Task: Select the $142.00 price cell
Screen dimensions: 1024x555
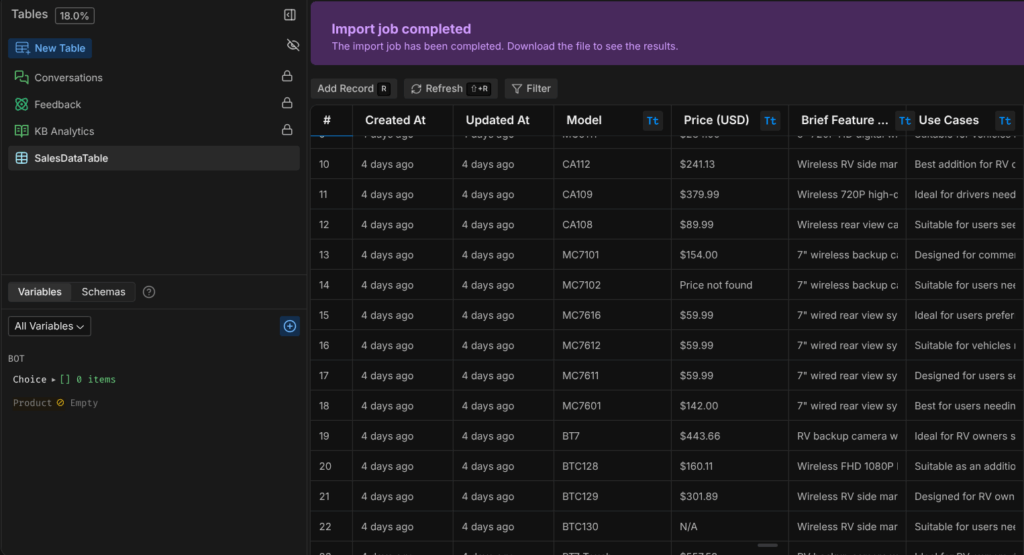Action: [x=729, y=405]
